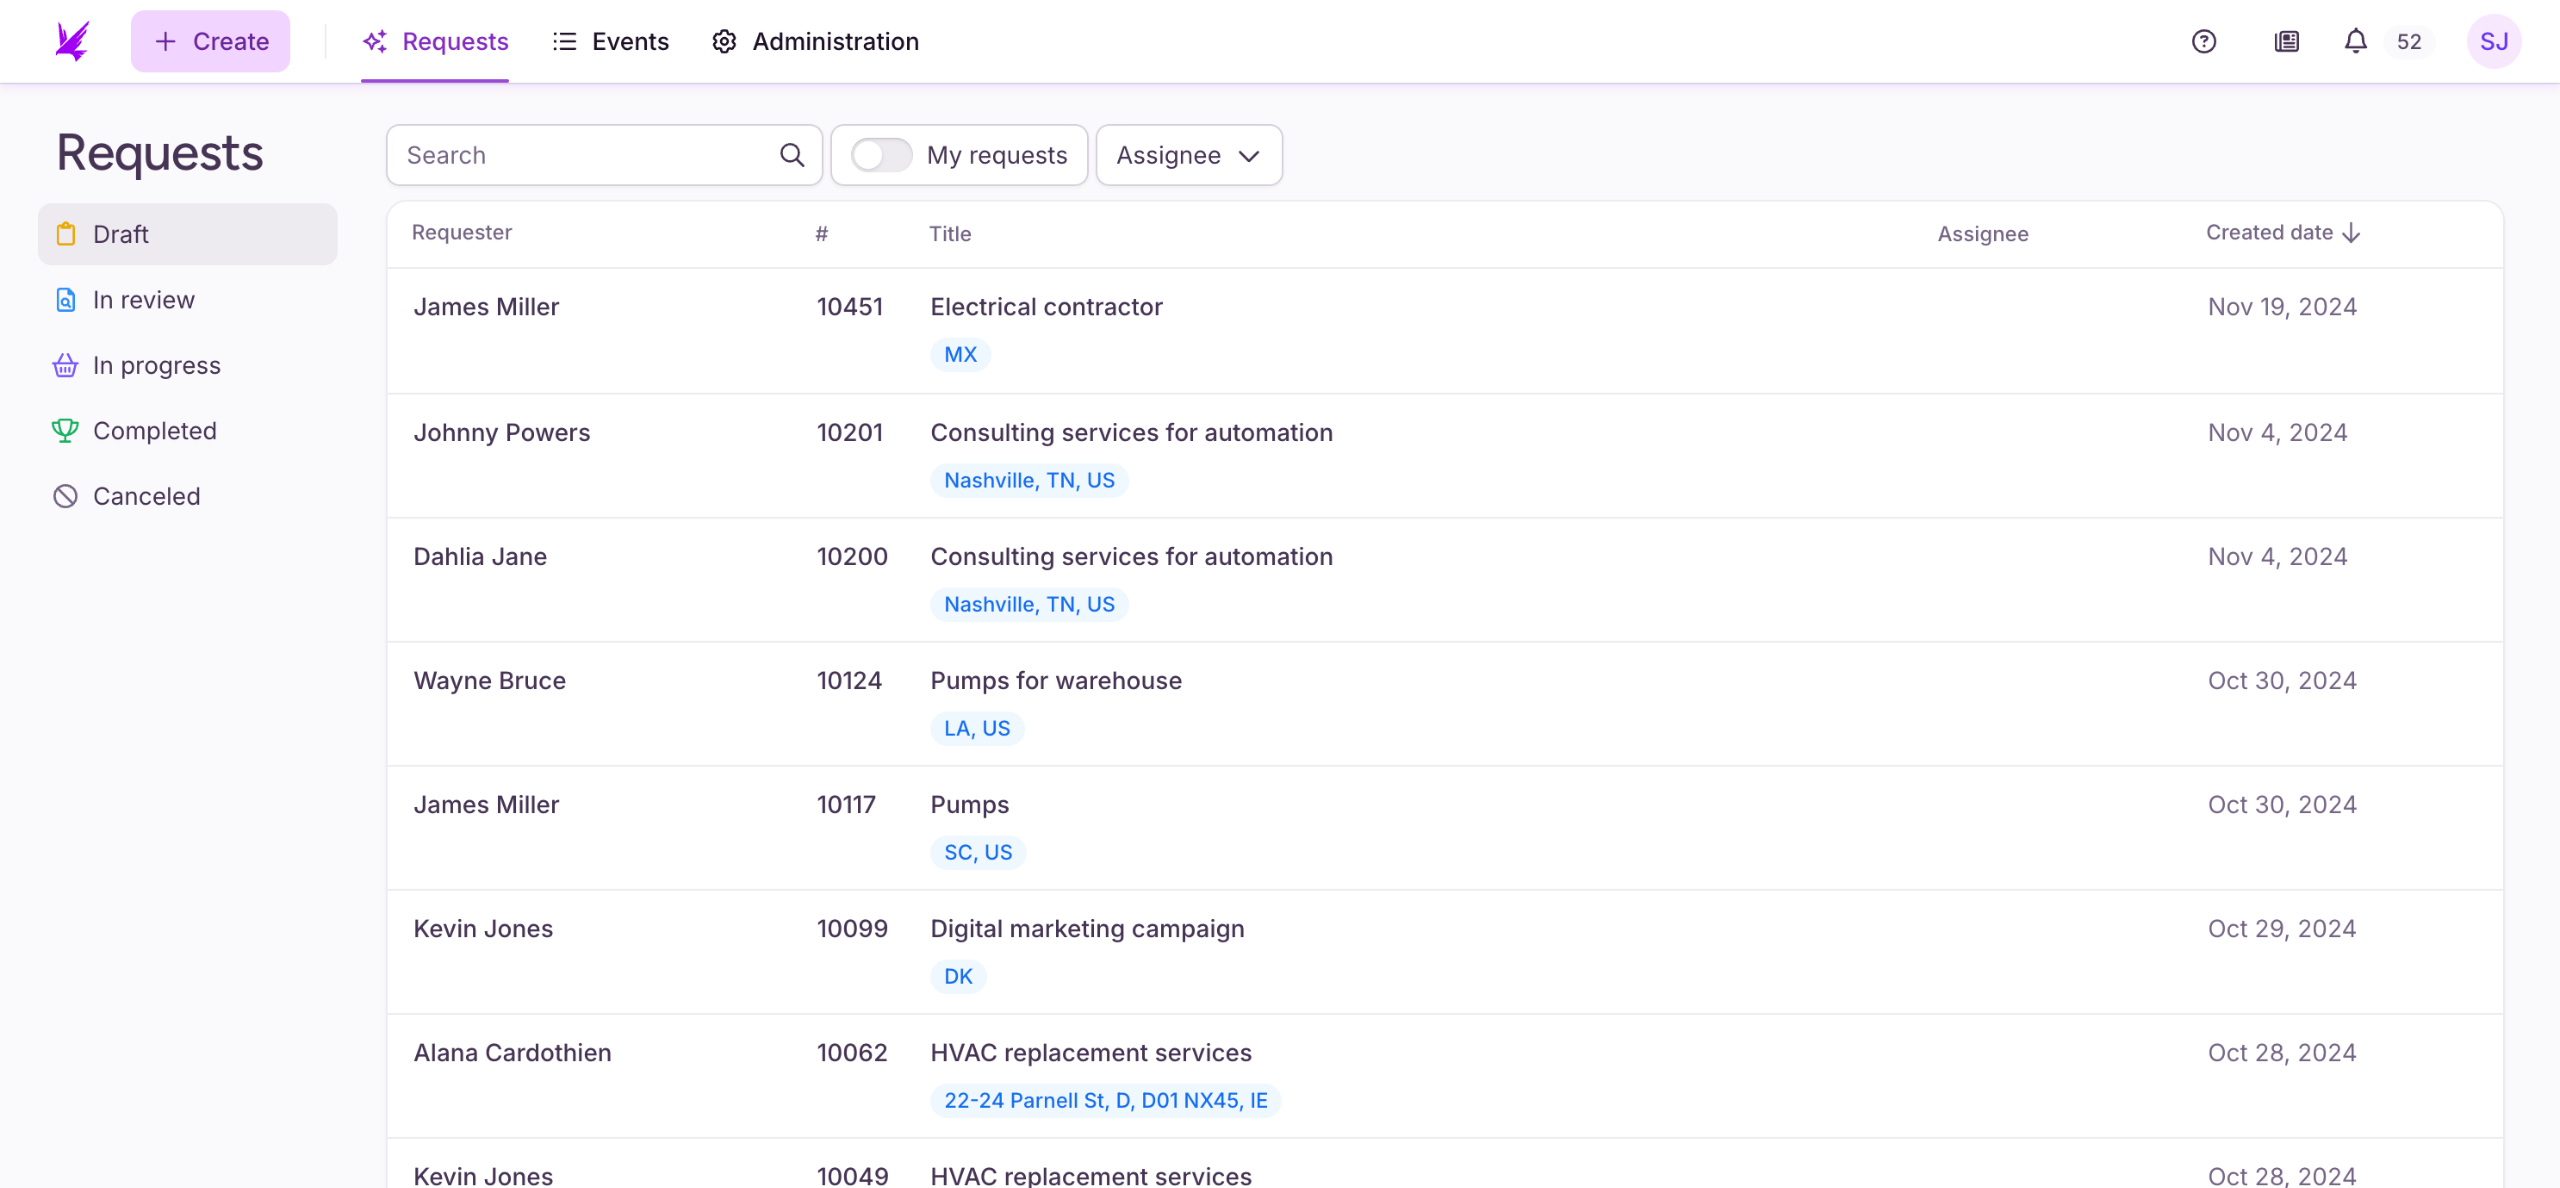Click the notifications bell icon
2560x1188 pixels.
click(2355, 41)
